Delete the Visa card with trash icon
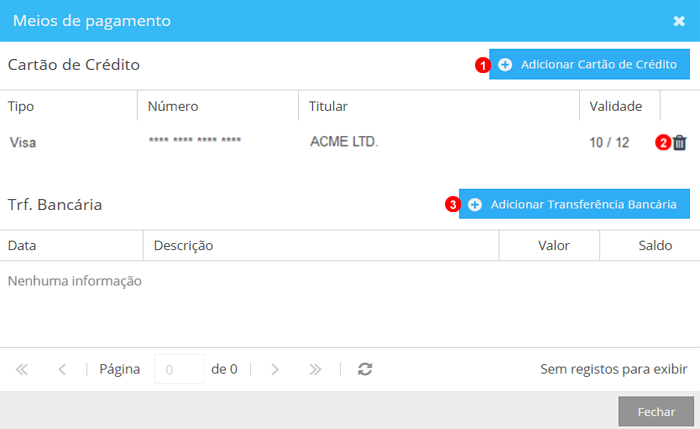 (680, 143)
